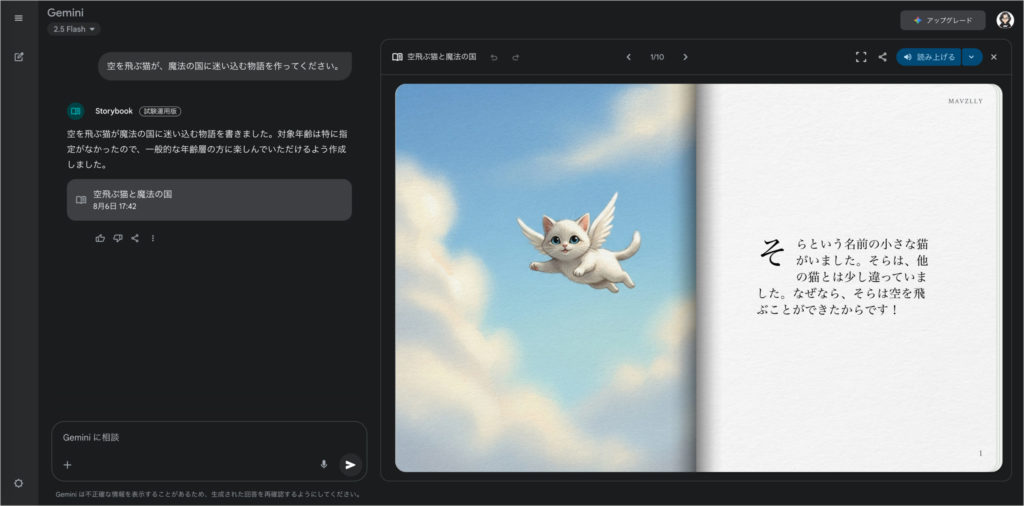
Task: Enter fullscreen mode for the storybook
Action: click(861, 57)
